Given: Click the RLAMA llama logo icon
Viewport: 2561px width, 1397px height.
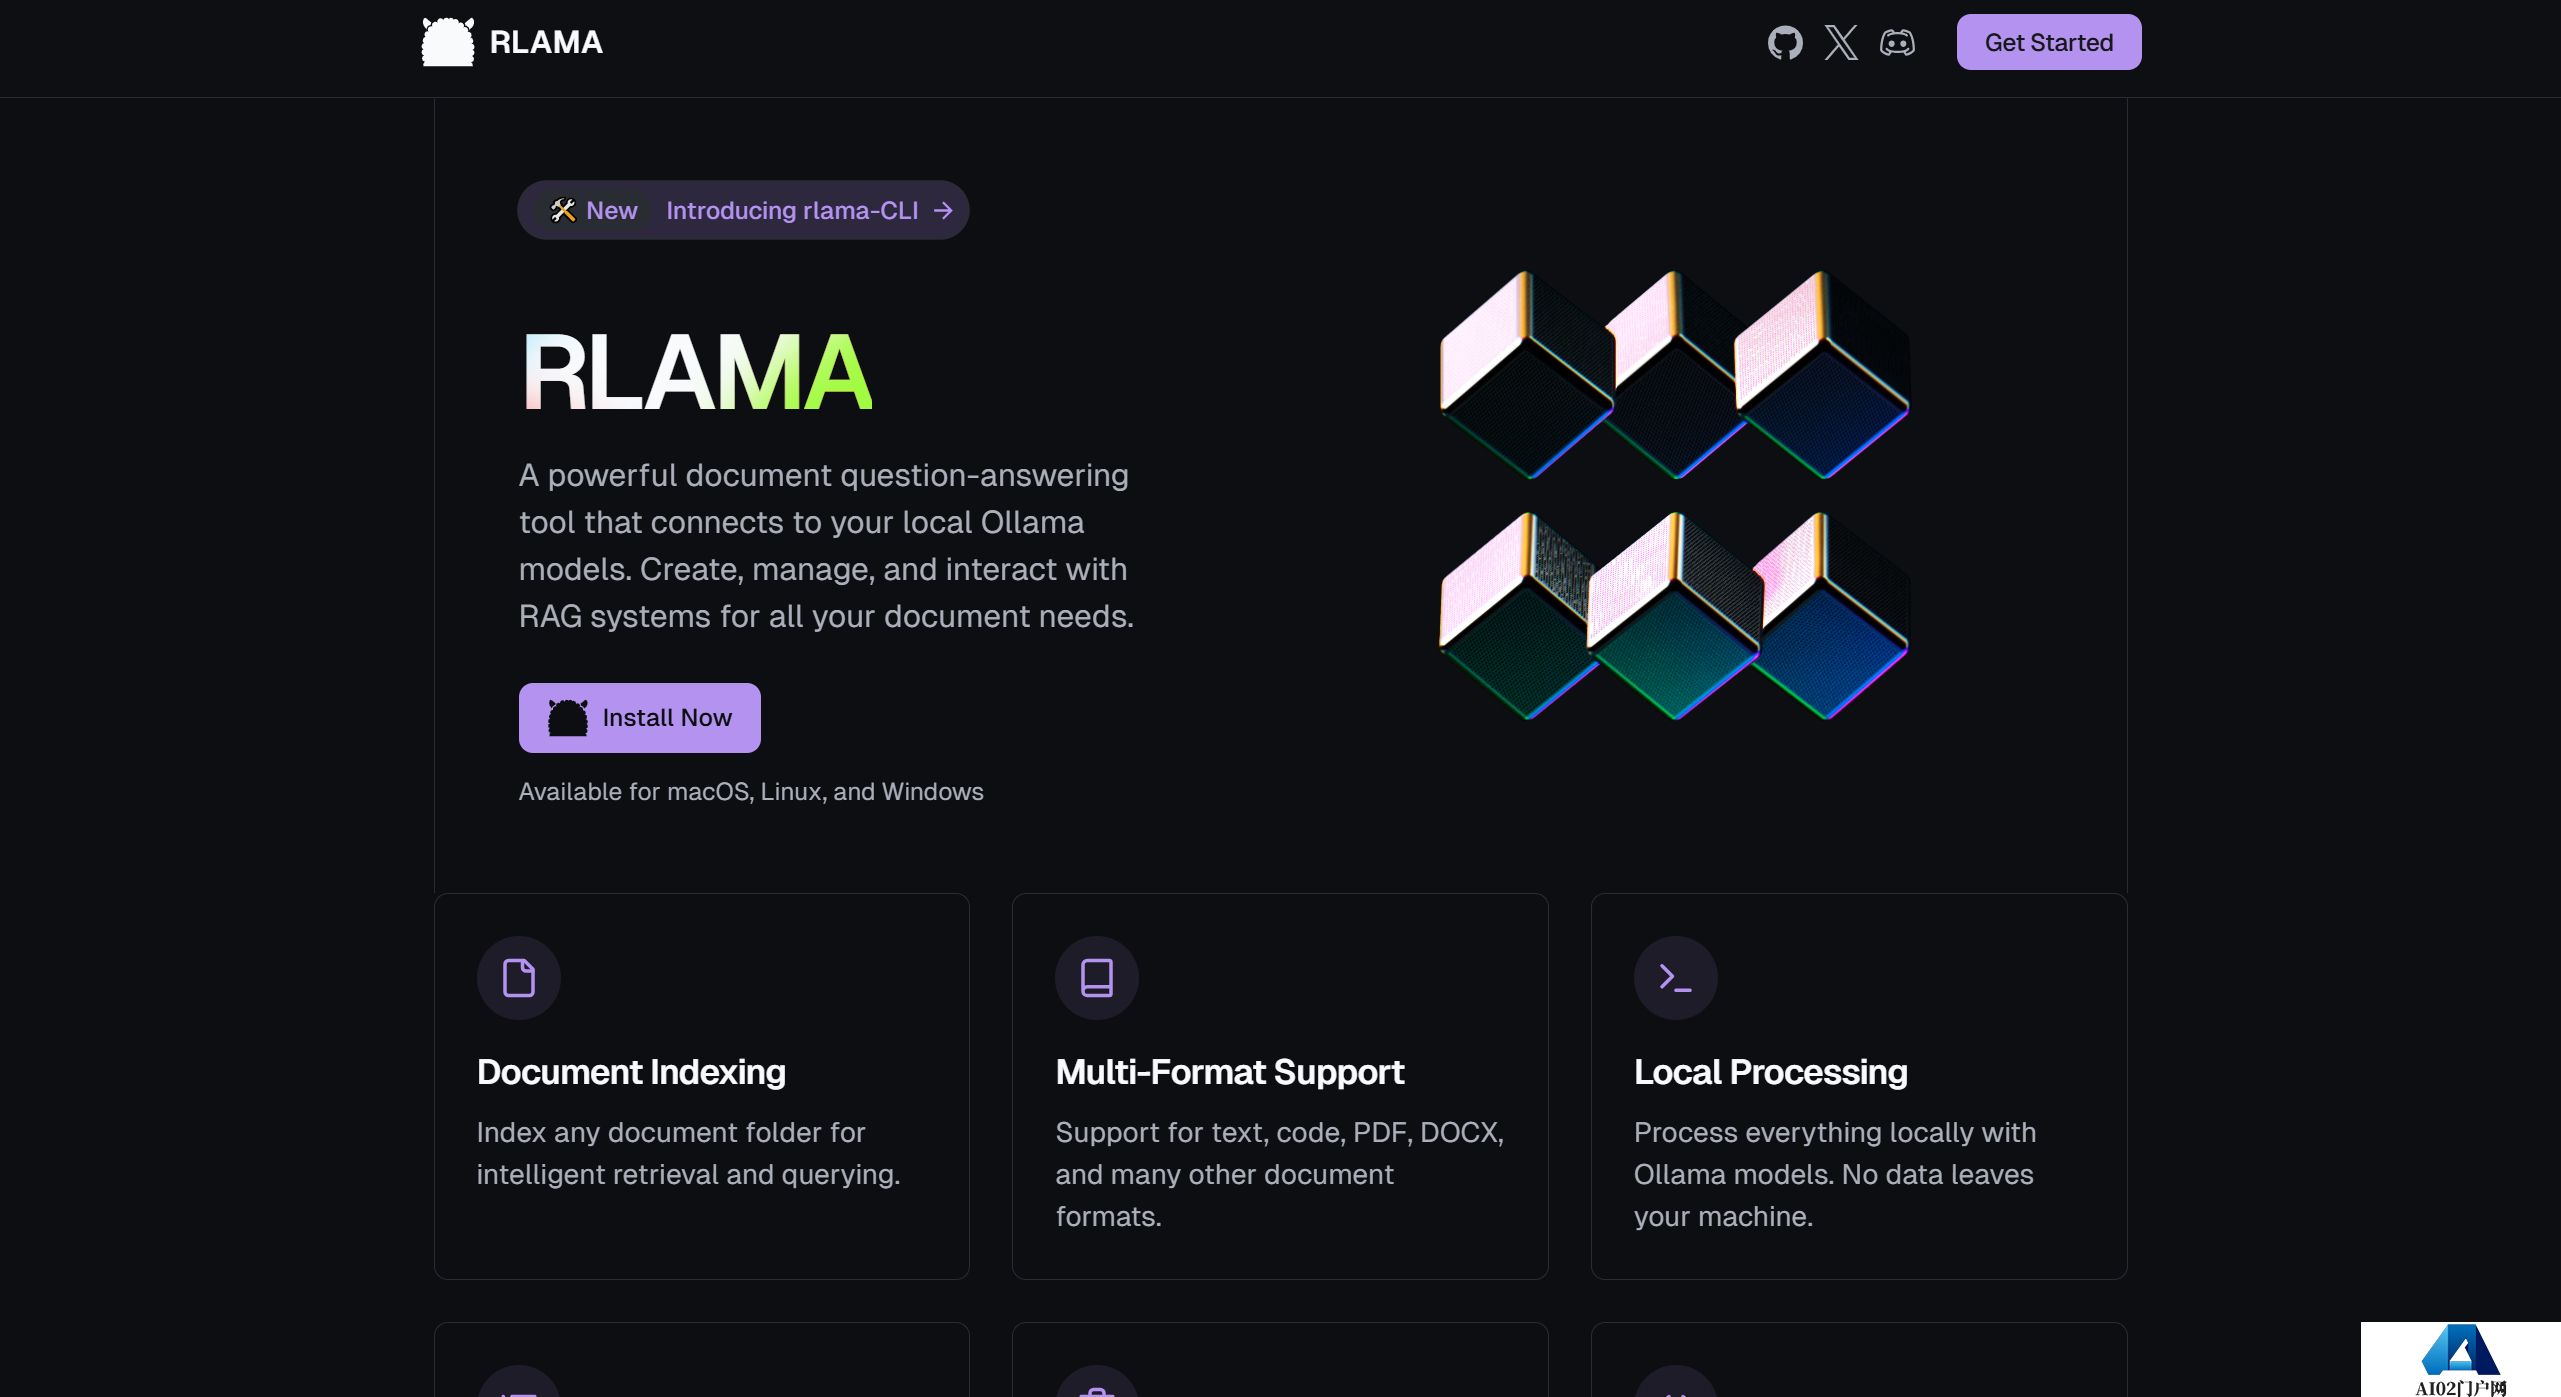Looking at the screenshot, I should tap(448, 42).
